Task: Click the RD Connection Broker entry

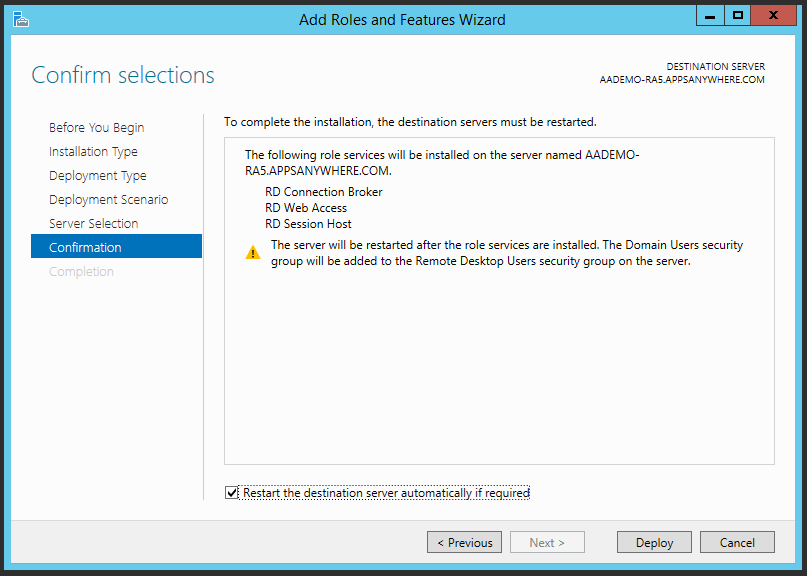Action: point(323,192)
